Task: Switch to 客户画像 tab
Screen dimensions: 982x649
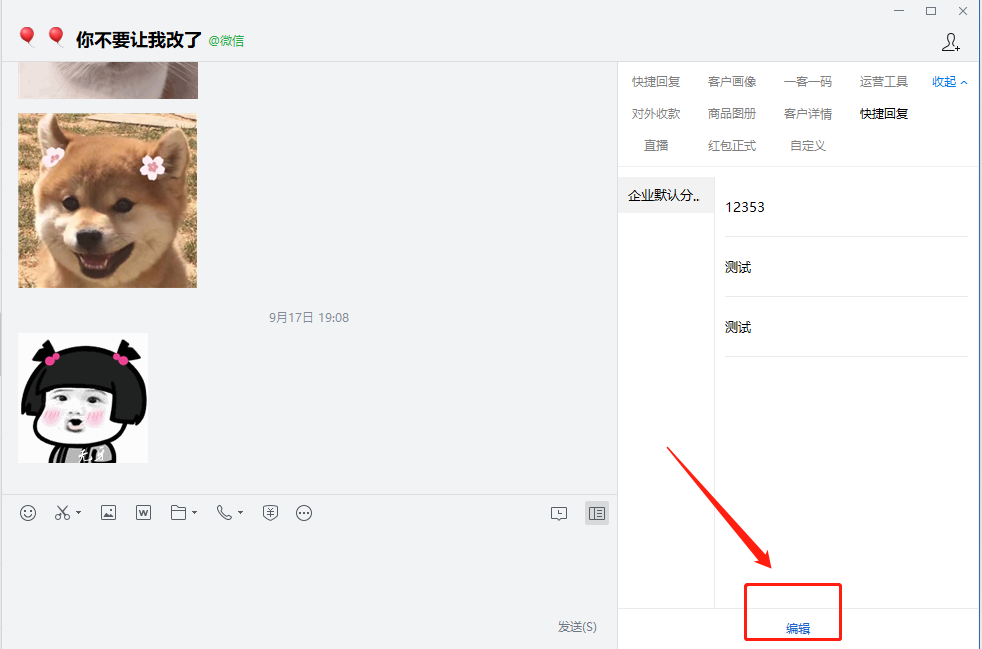Action: click(x=731, y=81)
